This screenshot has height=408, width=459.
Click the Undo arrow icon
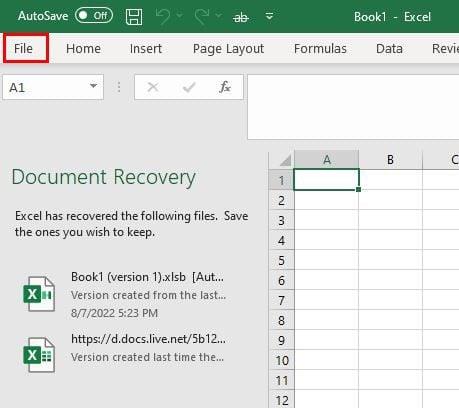pos(163,16)
